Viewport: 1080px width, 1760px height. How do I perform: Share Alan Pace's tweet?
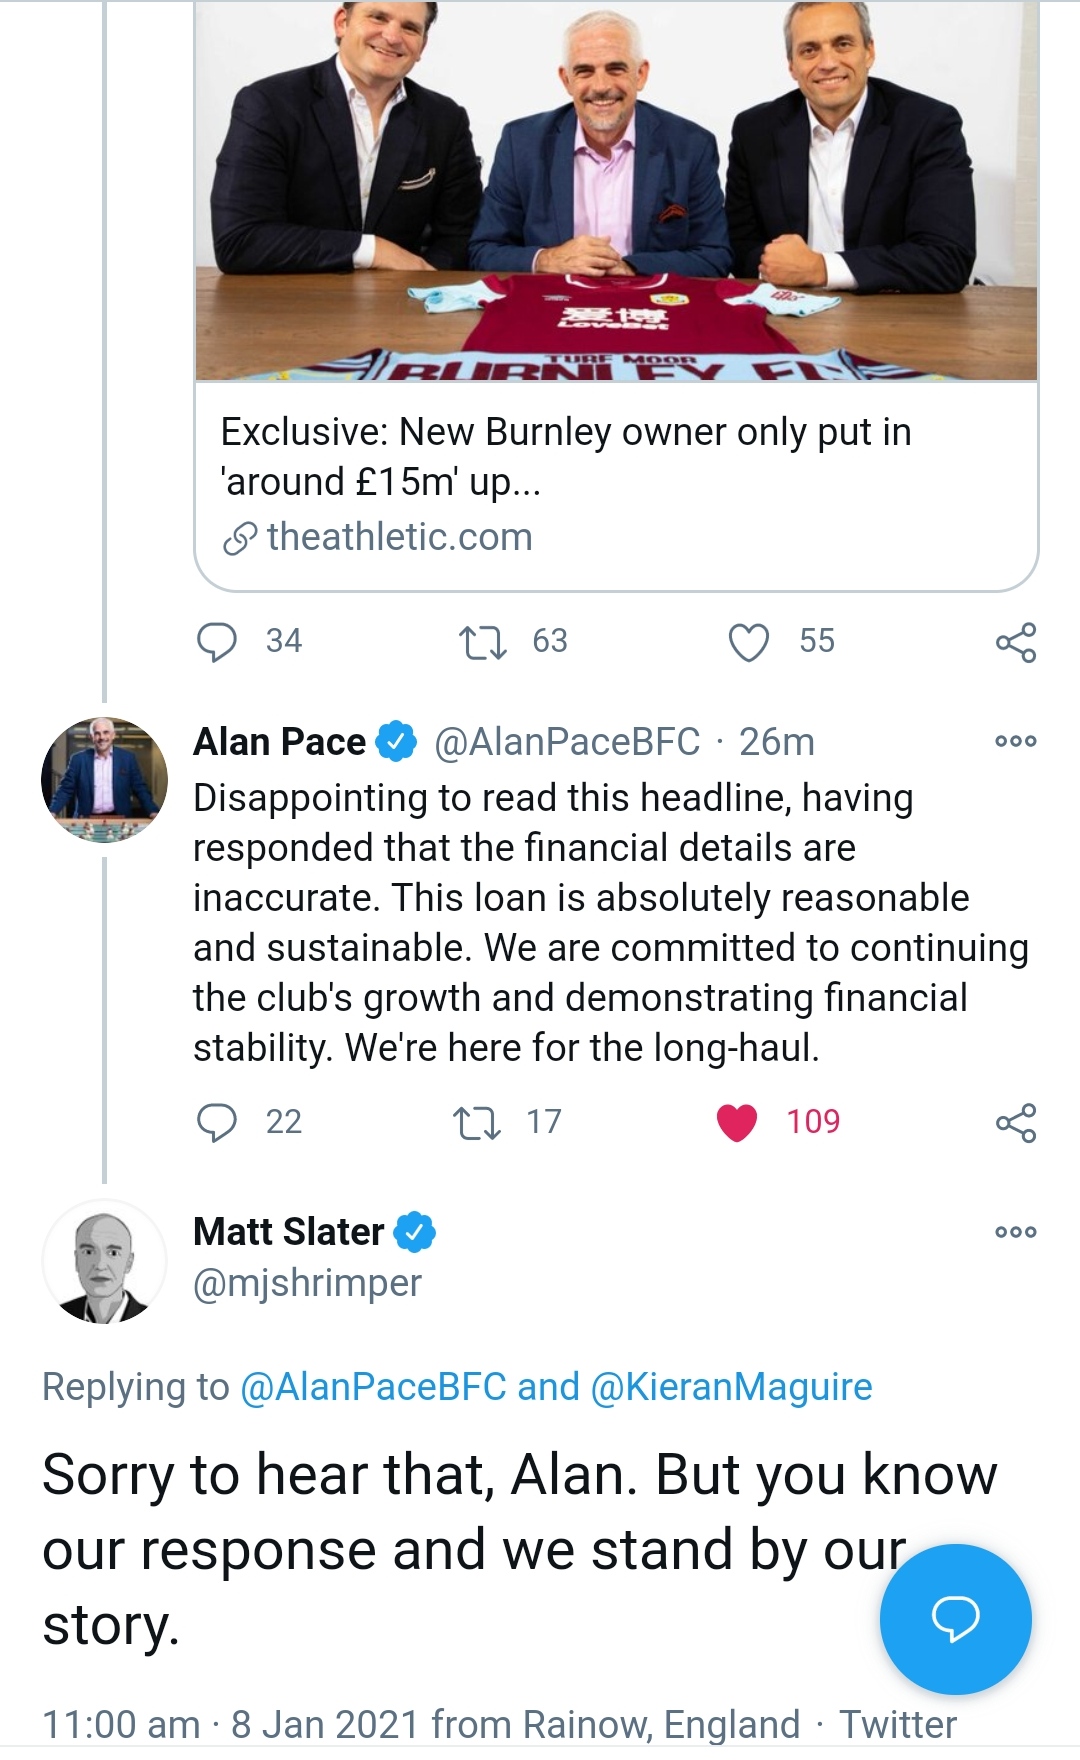(1016, 1122)
